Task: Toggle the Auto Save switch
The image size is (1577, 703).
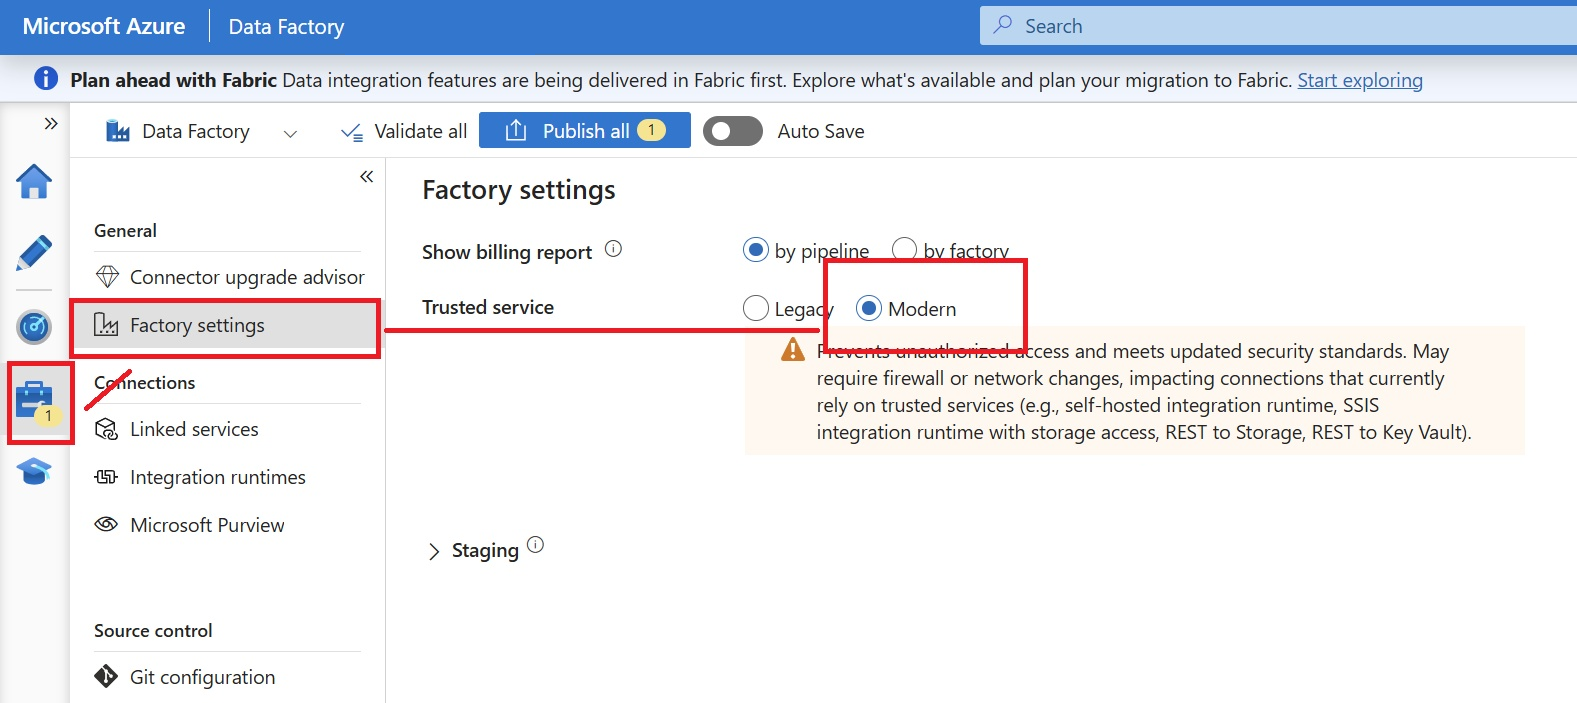Action: tap(733, 131)
